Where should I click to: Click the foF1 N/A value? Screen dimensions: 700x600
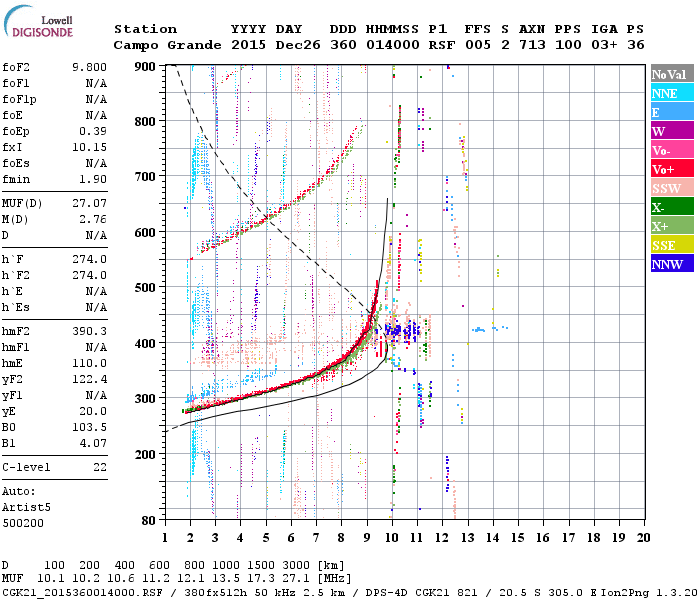coord(96,83)
